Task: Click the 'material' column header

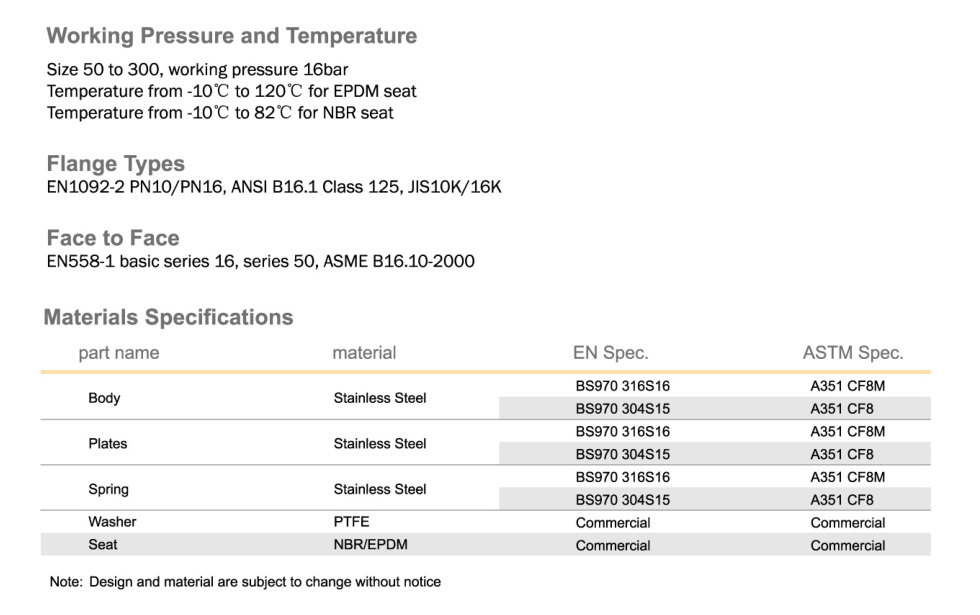Action: point(364,353)
